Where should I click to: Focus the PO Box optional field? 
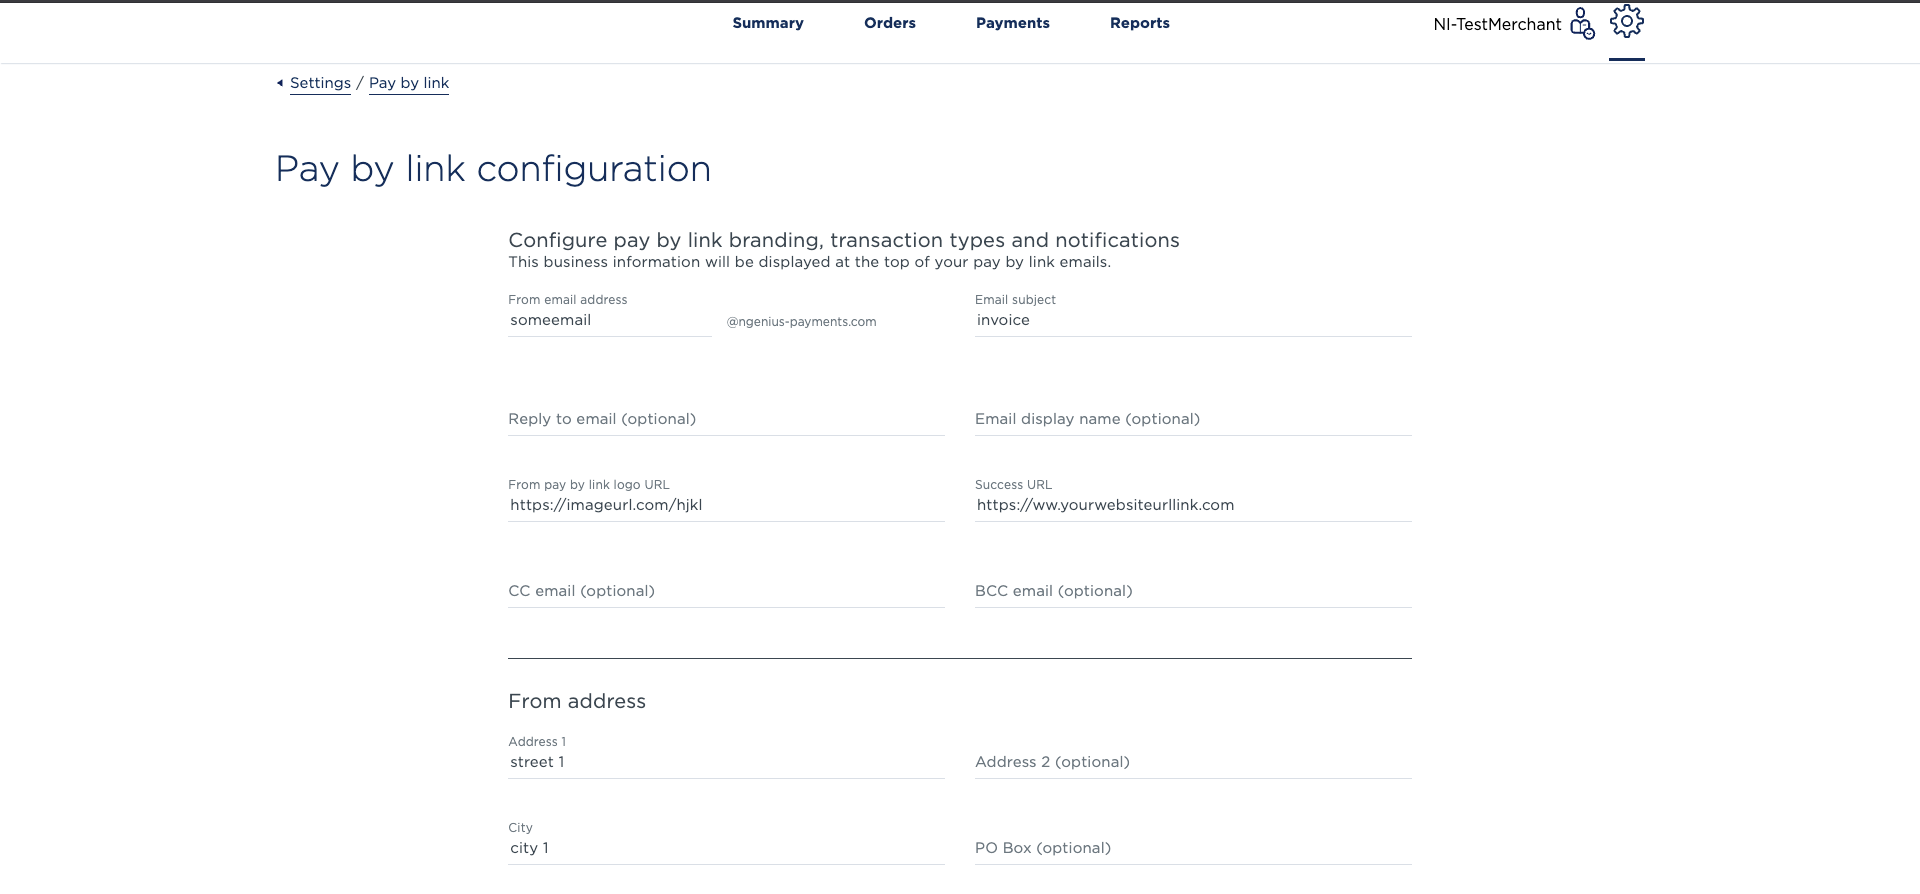click(1193, 848)
